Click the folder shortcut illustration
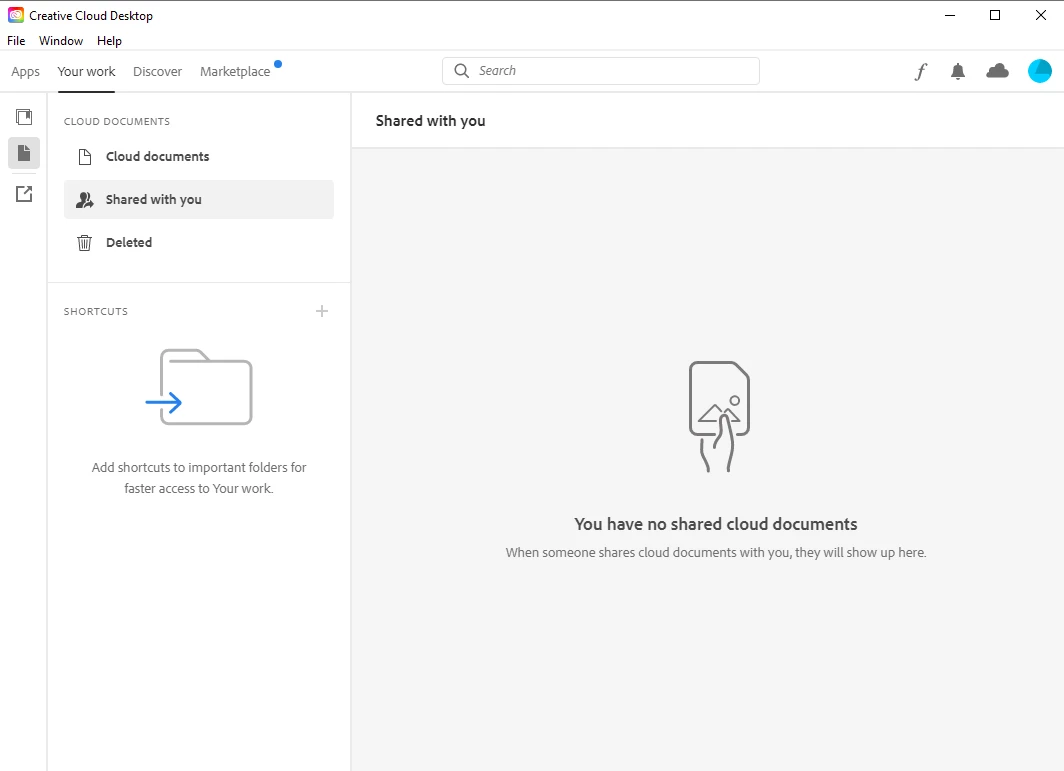 tap(199, 387)
